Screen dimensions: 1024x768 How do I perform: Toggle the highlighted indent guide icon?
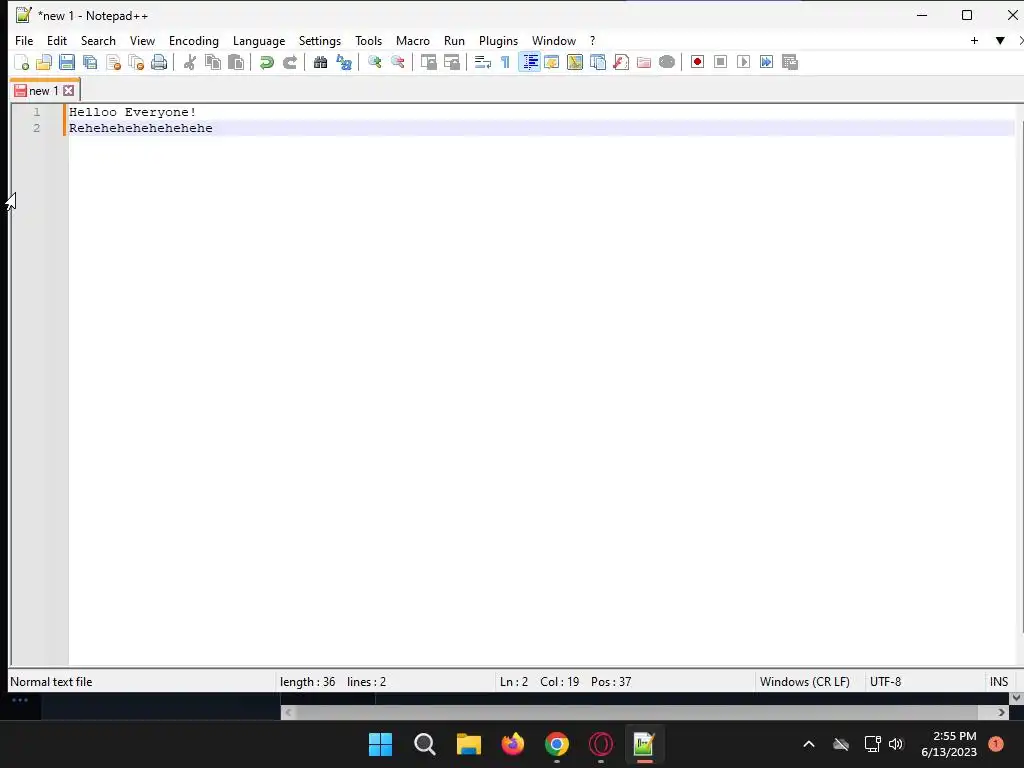point(530,62)
